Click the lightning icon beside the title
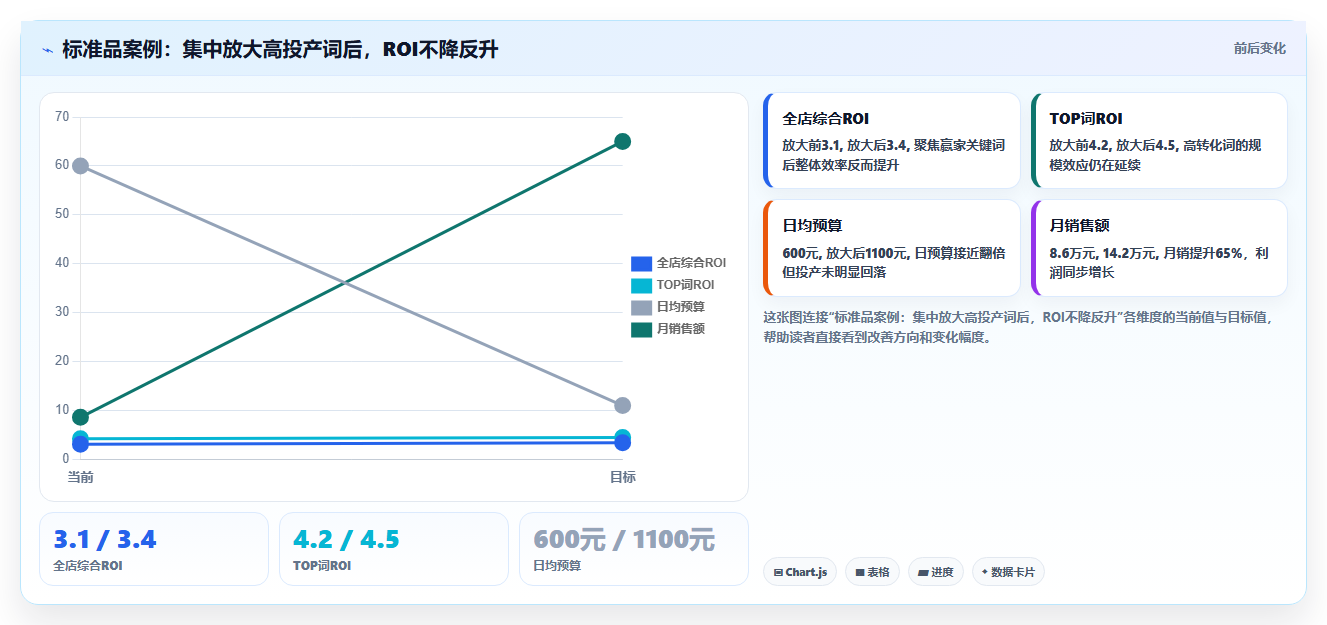The image size is (1327, 625). (47, 50)
